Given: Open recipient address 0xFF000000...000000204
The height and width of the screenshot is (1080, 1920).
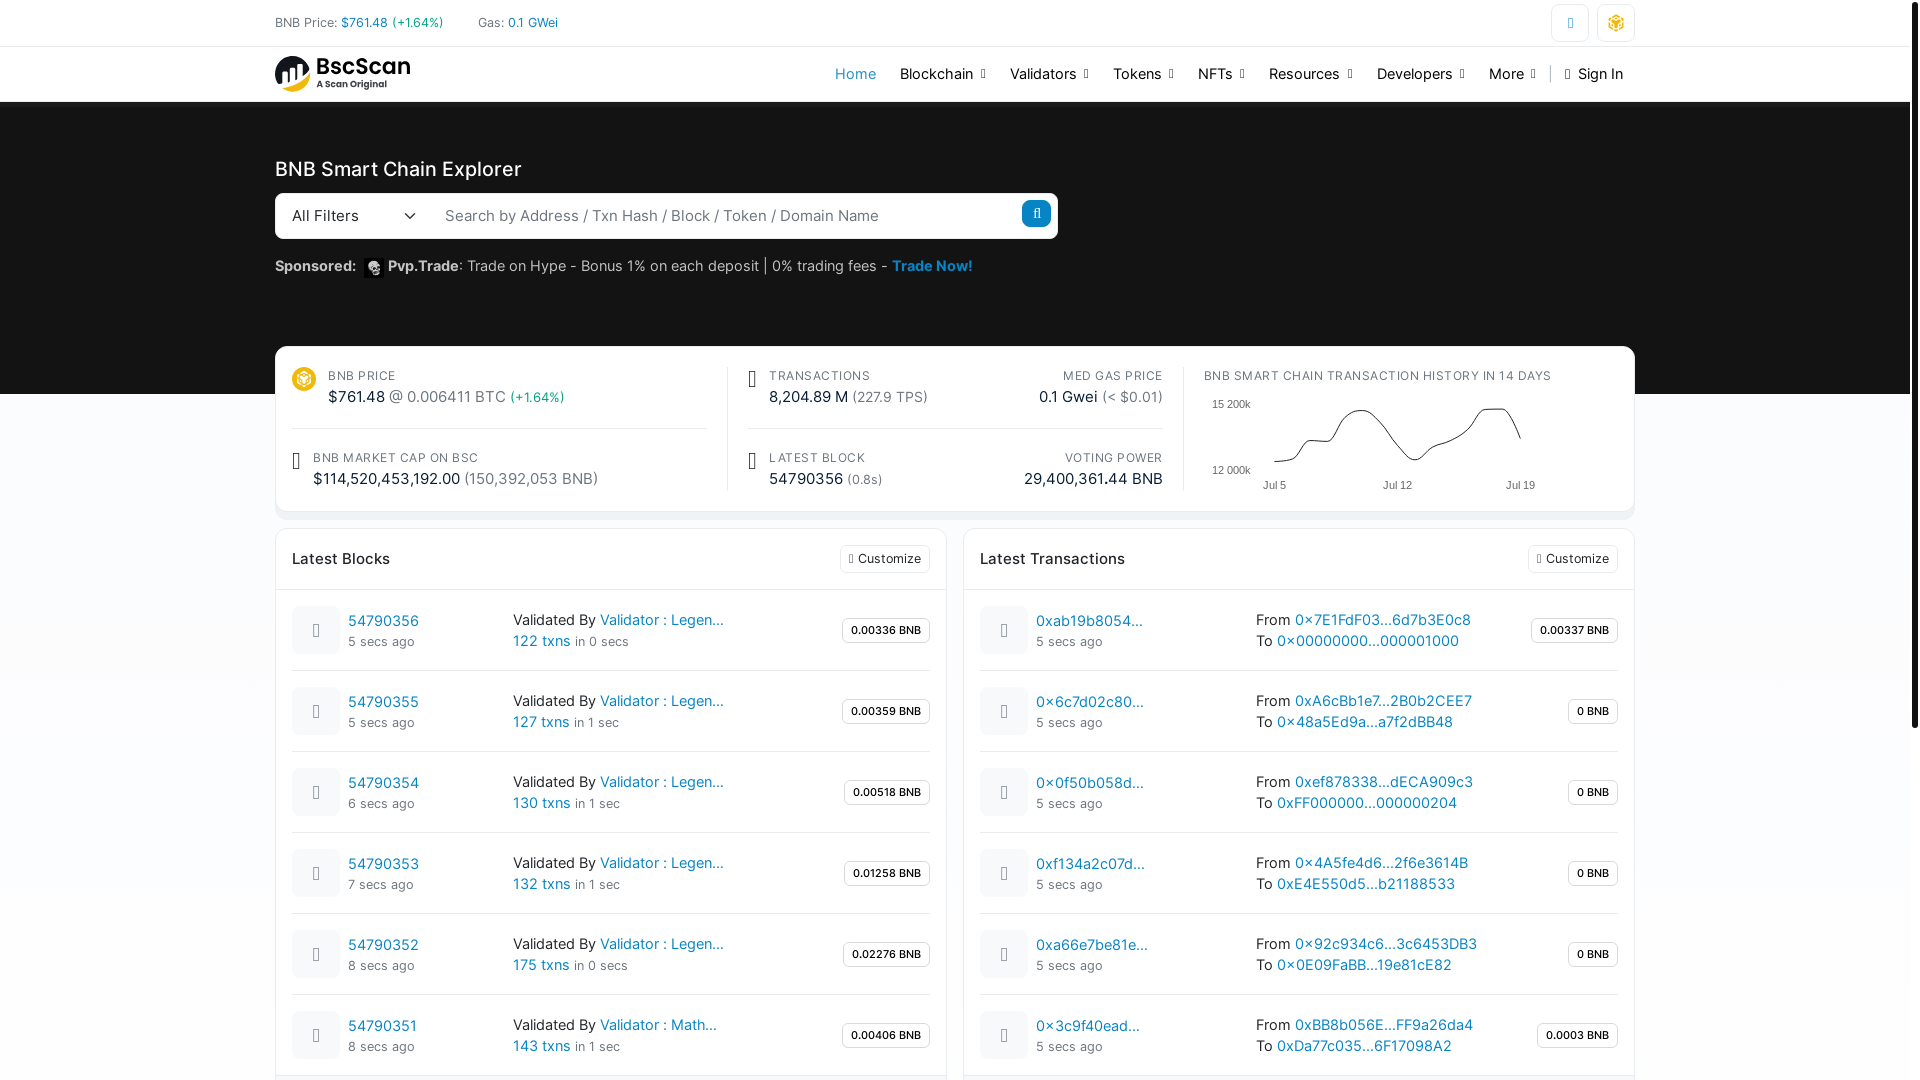Looking at the screenshot, I should tap(1367, 803).
